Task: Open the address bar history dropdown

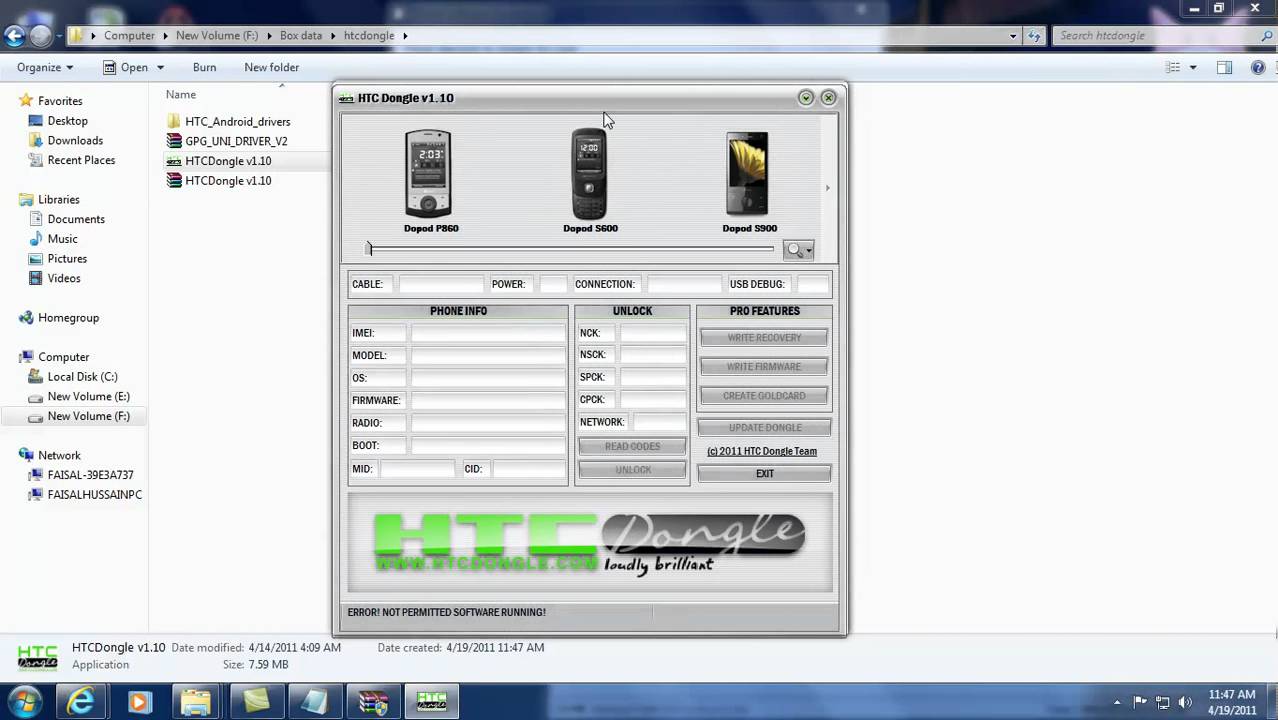Action: tap(1013, 36)
